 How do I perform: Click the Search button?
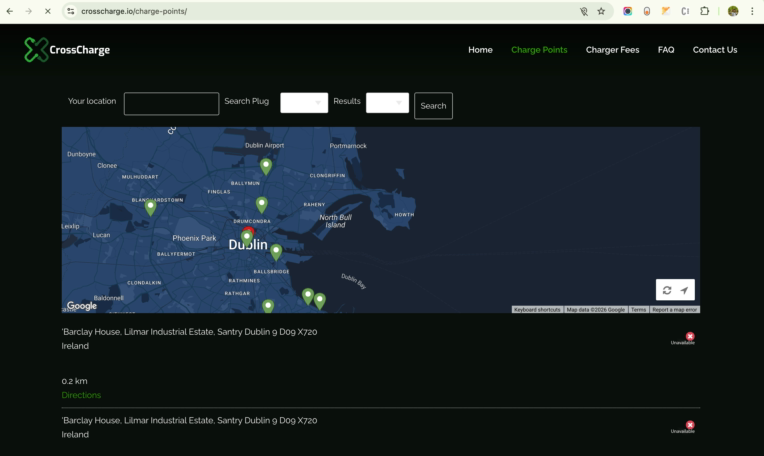[x=433, y=106]
